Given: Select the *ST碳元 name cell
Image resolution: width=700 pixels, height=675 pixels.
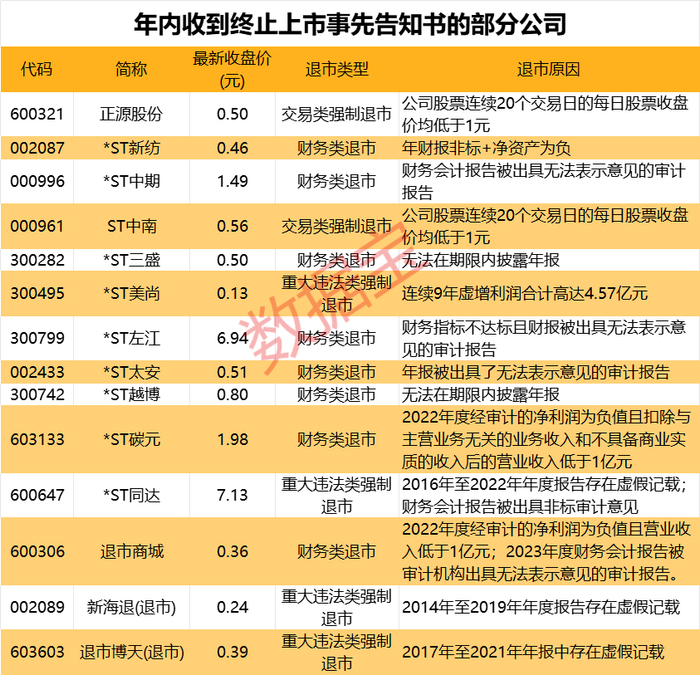Looking at the screenshot, I should pyautogui.click(x=131, y=439).
